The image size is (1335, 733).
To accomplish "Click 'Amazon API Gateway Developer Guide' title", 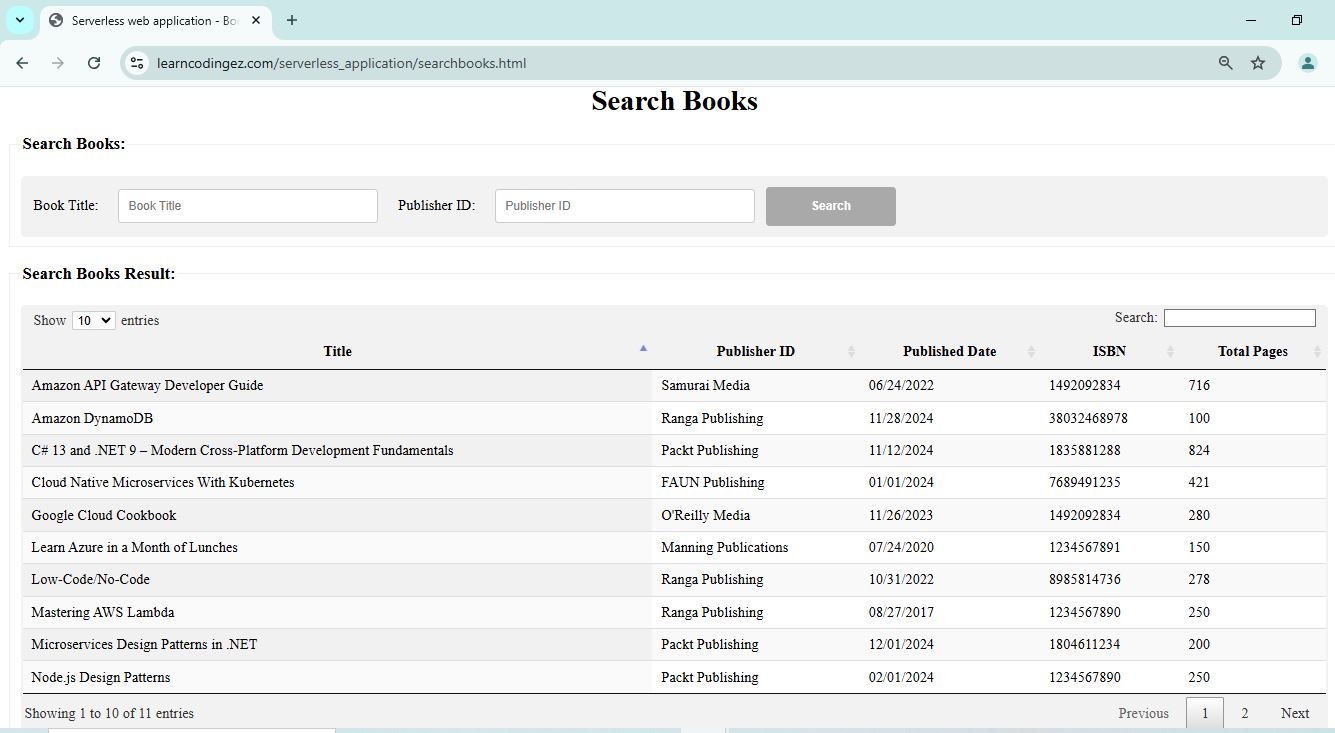I will 147,385.
